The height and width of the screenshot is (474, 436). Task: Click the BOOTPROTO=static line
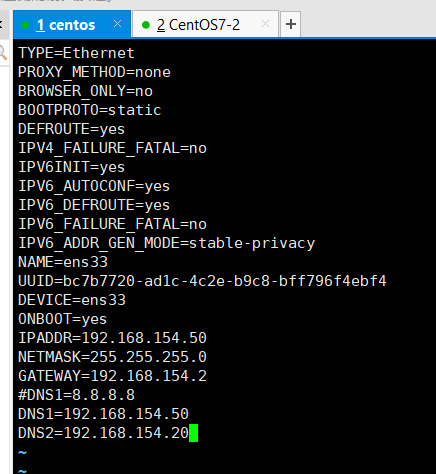90,110
